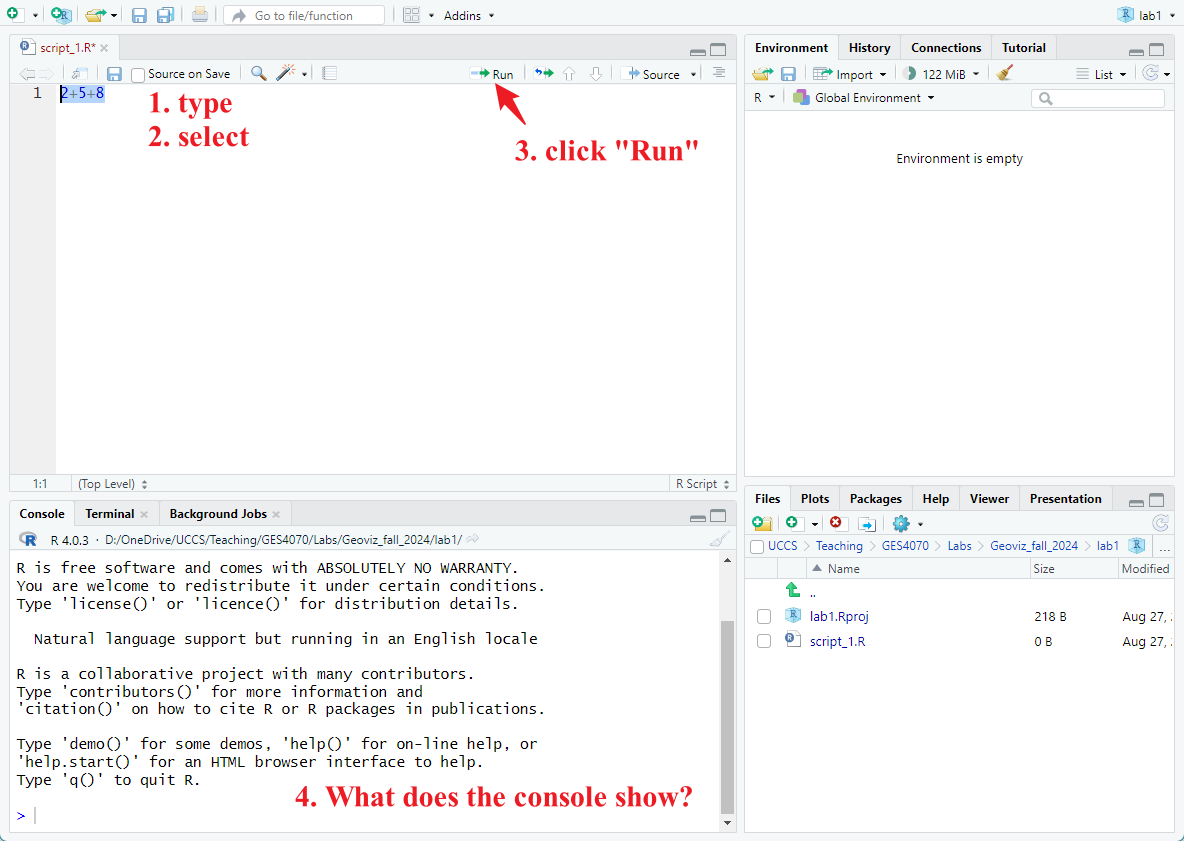Click the broom icon to clear environment
This screenshot has height=841, width=1184.
point(1005,73)
